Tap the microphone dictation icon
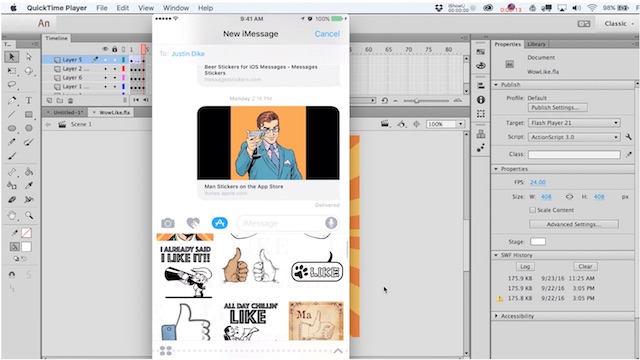This screenshot has width=640, height=360. (x=331, y=223)
